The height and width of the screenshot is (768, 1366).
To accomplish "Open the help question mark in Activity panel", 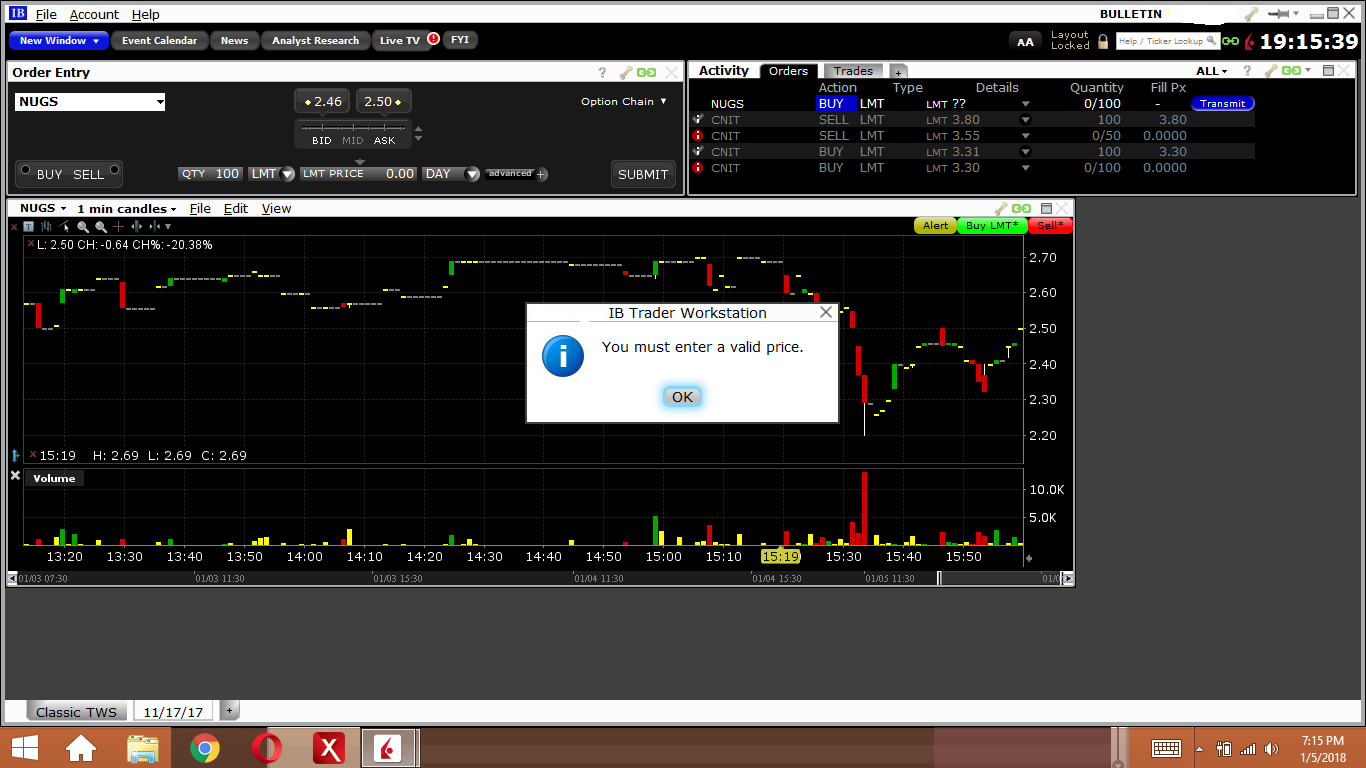I will [x=1247, y=71].
